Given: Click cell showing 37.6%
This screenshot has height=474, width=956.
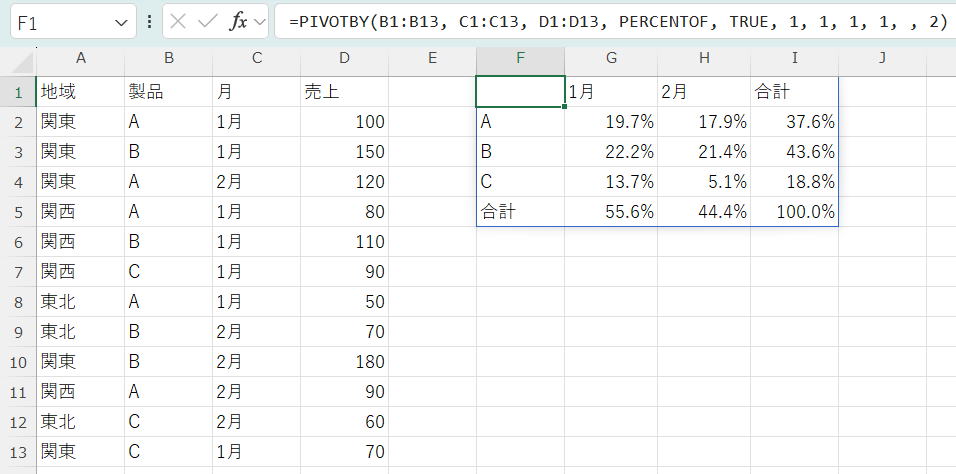Looking at the screenshot, I should [x=794, y=122].
